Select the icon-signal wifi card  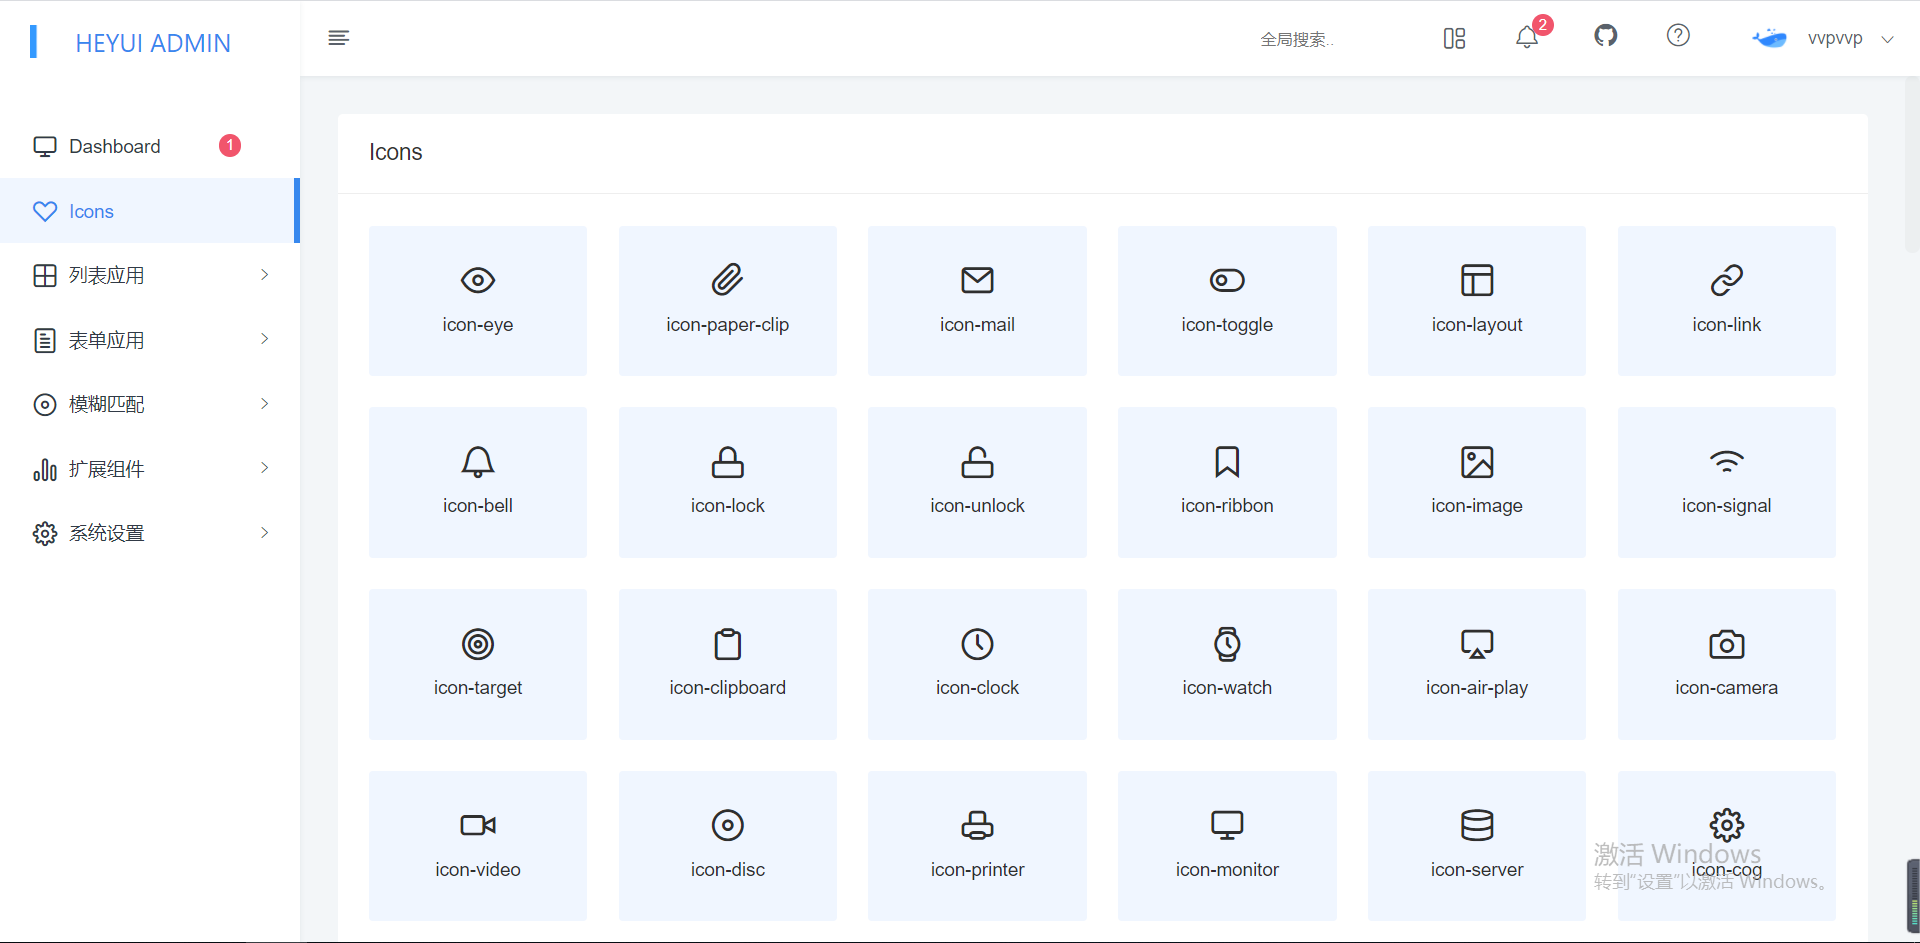(1727, 482)
